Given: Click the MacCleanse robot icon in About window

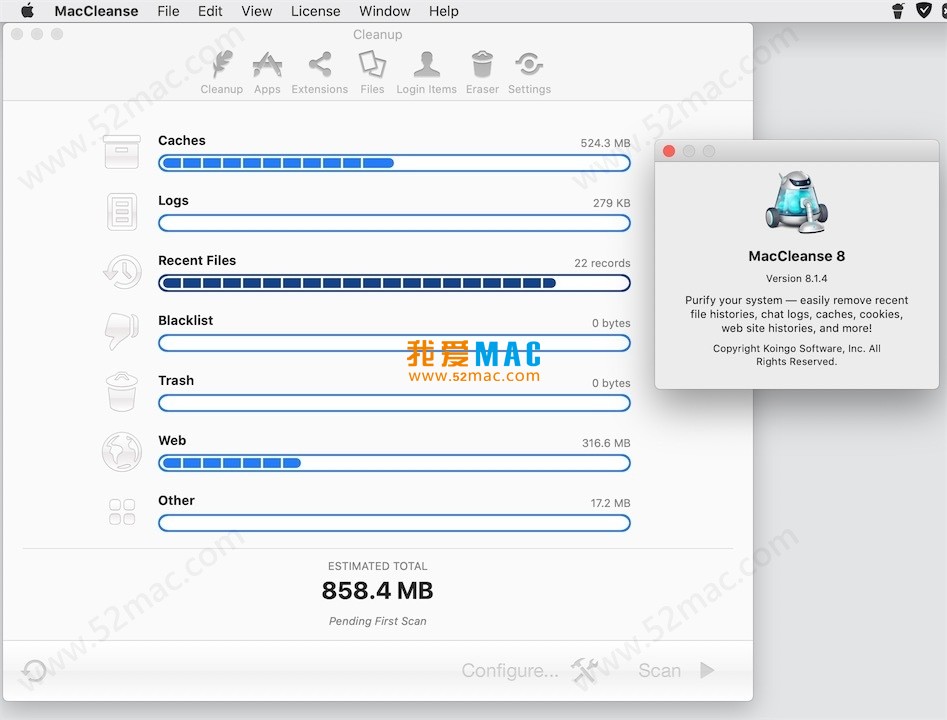Looking at the screenshot, I should [797, 202].
